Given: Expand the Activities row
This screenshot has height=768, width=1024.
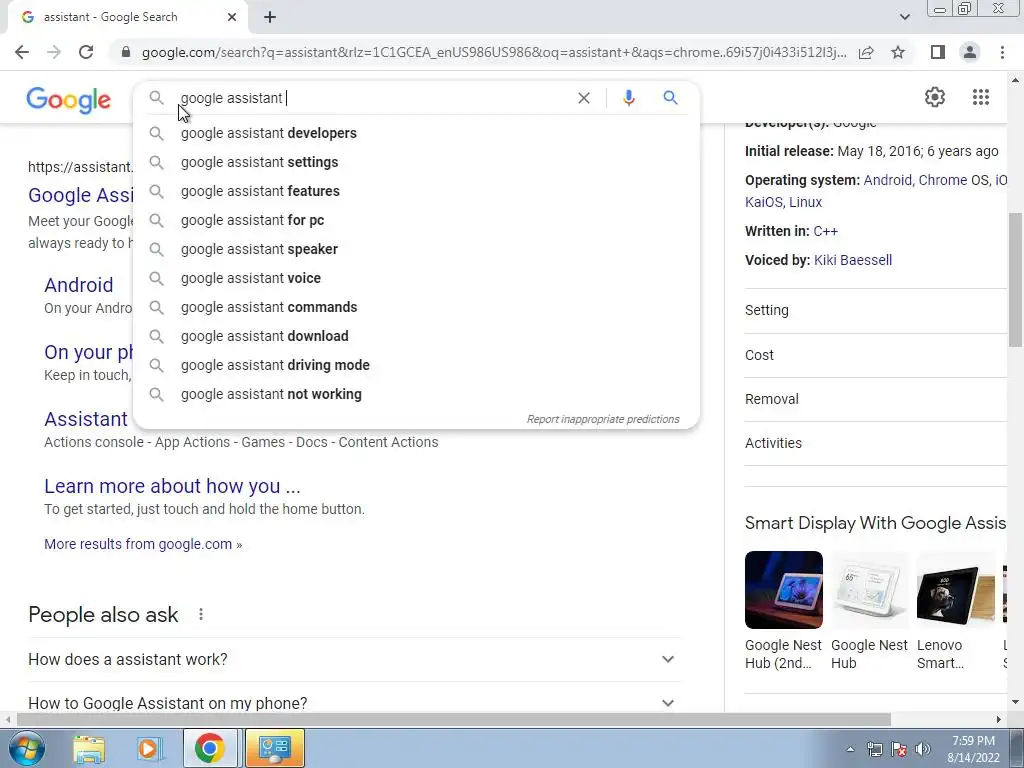Looking at the screenshot, I should coord(875,443).
